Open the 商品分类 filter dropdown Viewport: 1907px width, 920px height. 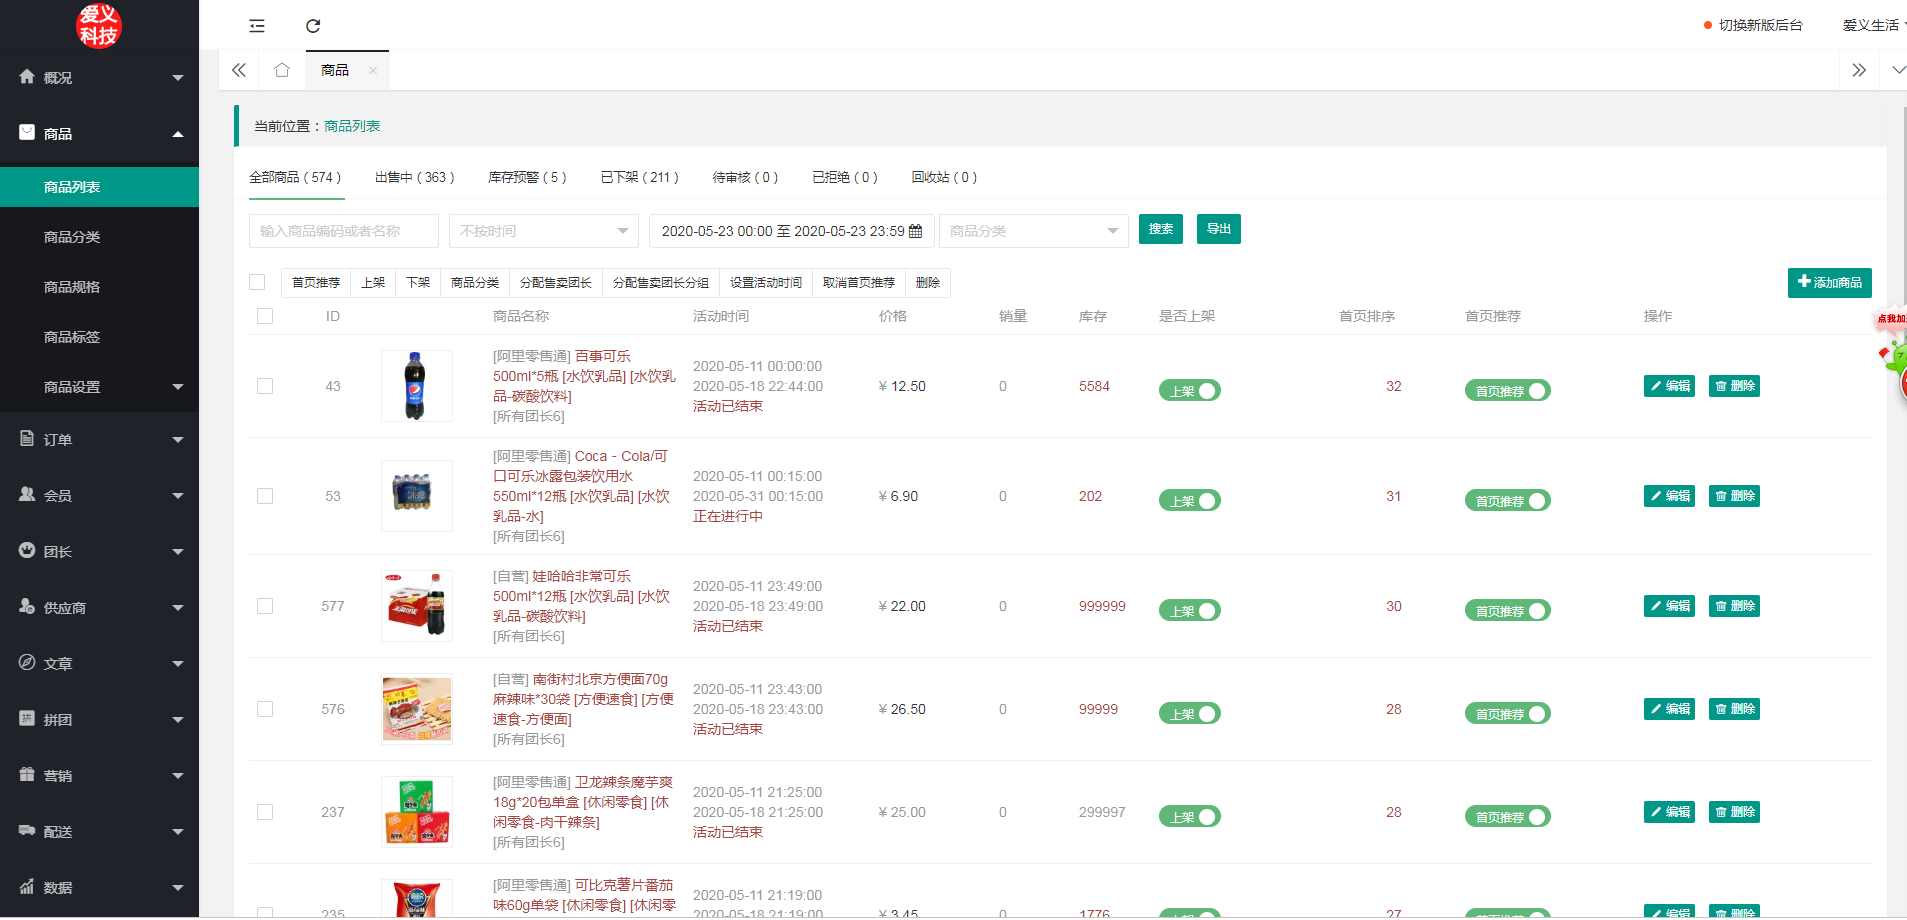(1033, 231)
